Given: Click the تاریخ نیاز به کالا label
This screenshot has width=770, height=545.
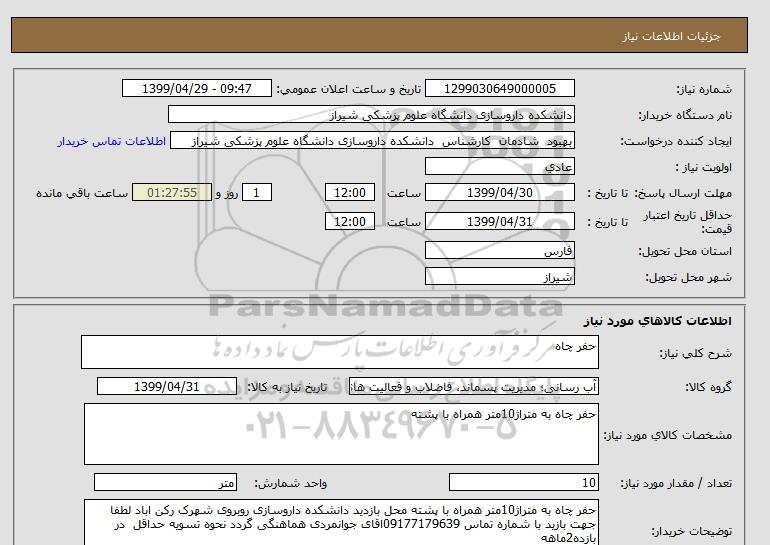Looking at the screenshot, I should click(x=287, y=387).
